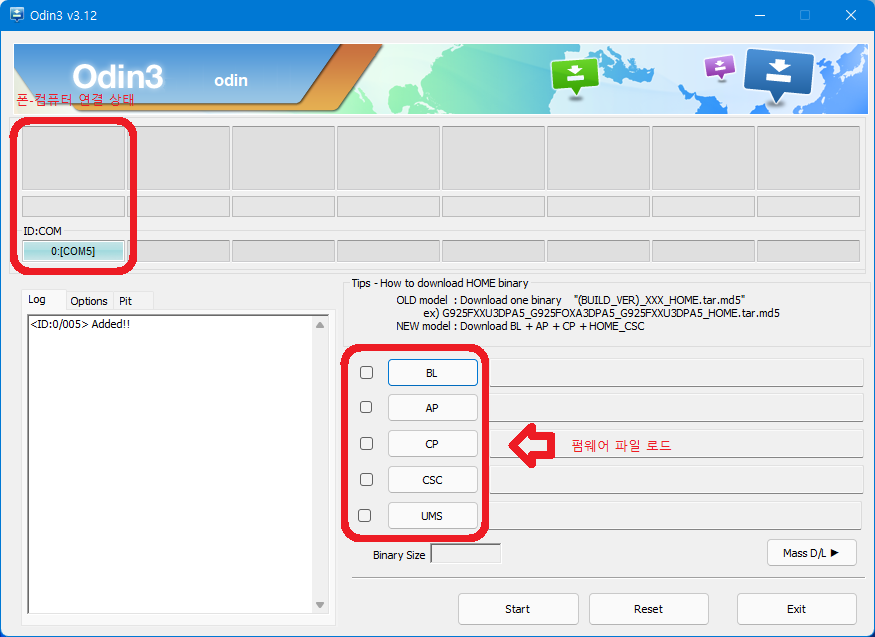This screenshot has width=875, height=637.
Task: Enable the CP checkbox
Action: [366, 443]
